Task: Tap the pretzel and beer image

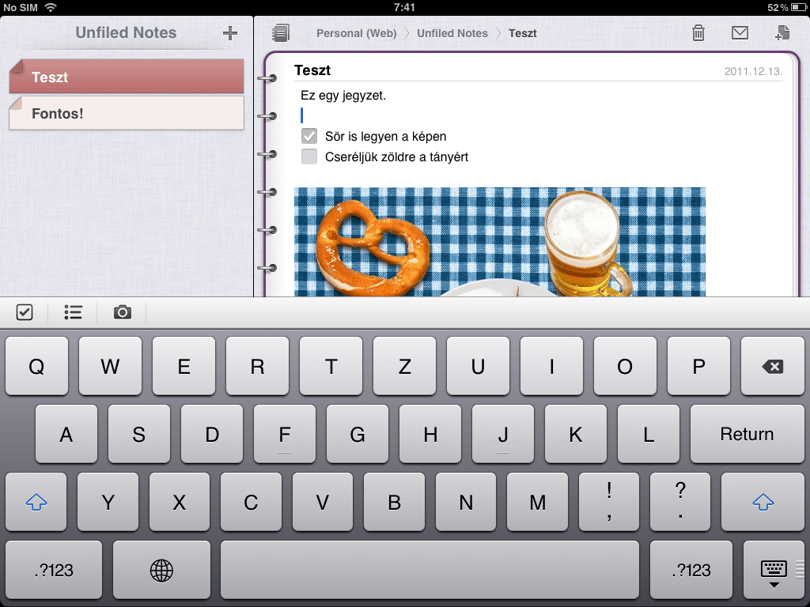Action: point(500,242)
